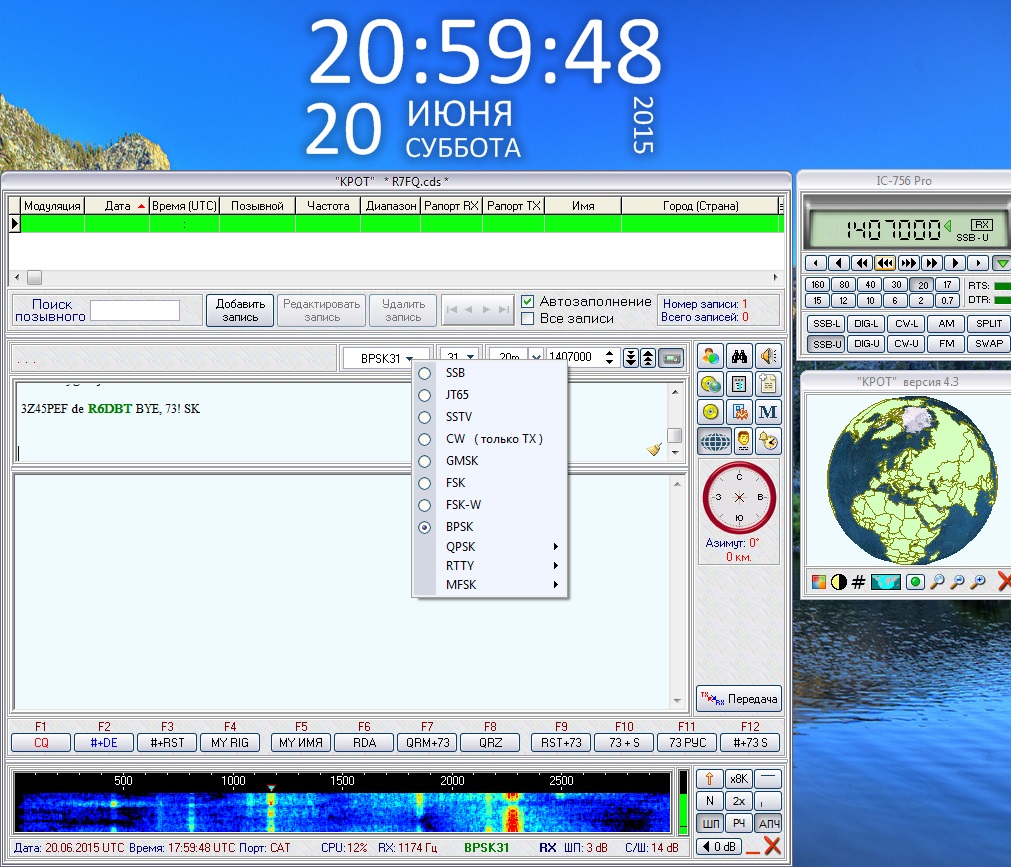The image size is (1011, 867).
Task: Open the bold M macros icon
Action: tap(768, 411)
